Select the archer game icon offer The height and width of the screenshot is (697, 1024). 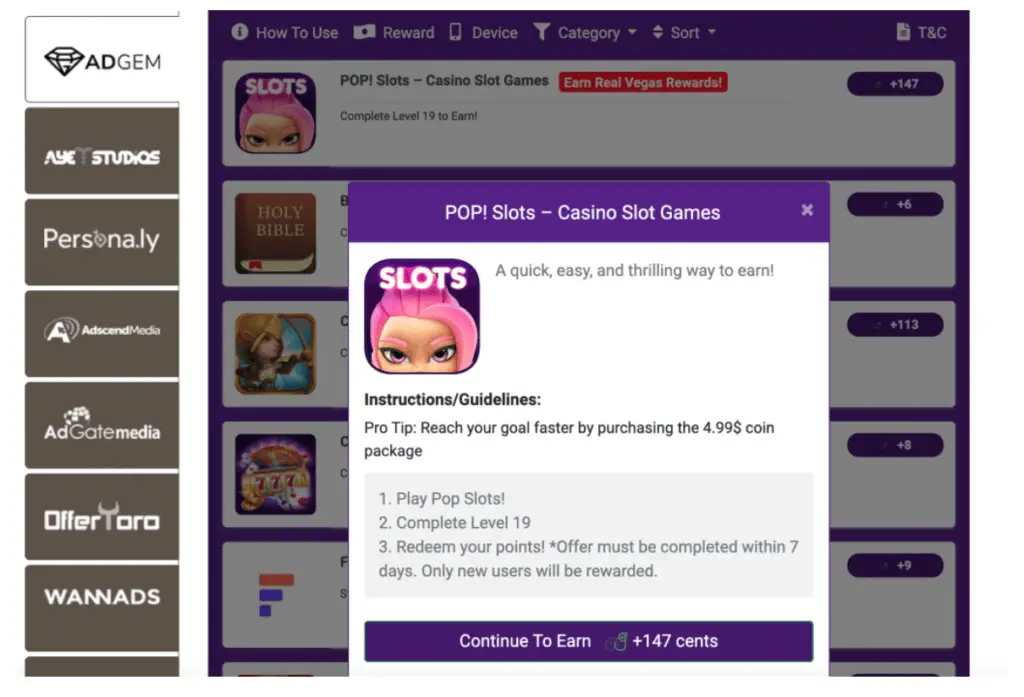coord(276,353)
